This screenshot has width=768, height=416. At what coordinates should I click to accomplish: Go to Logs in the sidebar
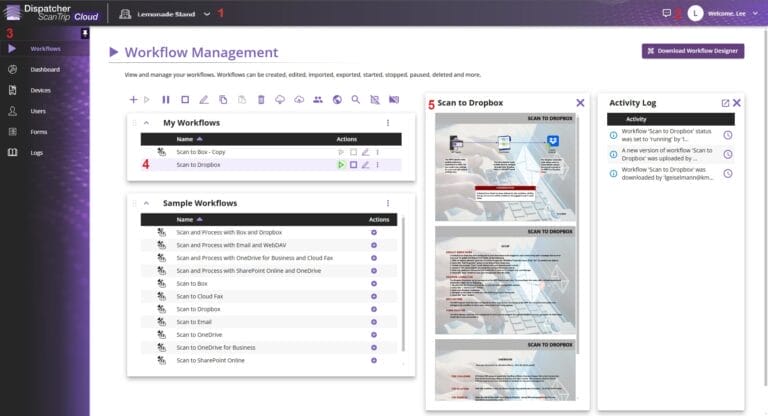coord(37,153)
